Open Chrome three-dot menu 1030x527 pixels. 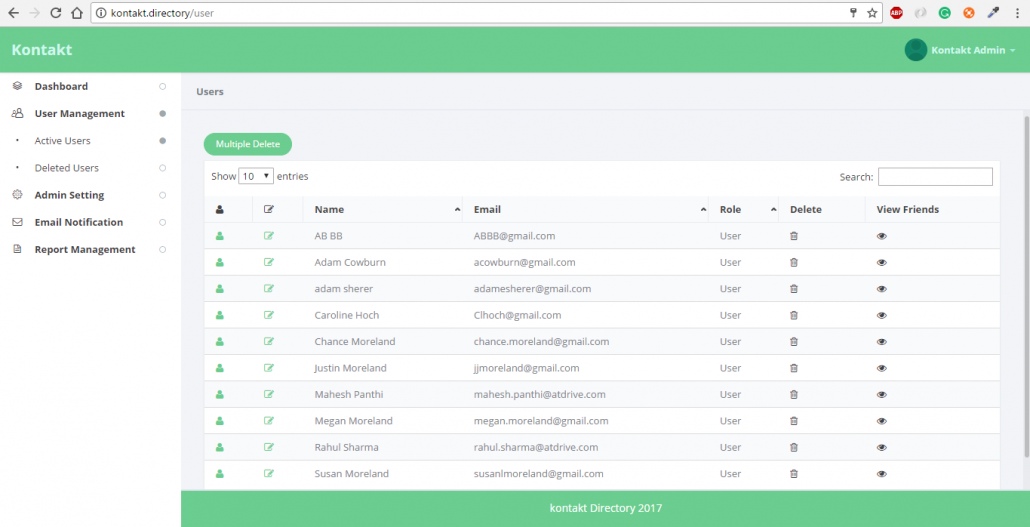[1017, 12]
